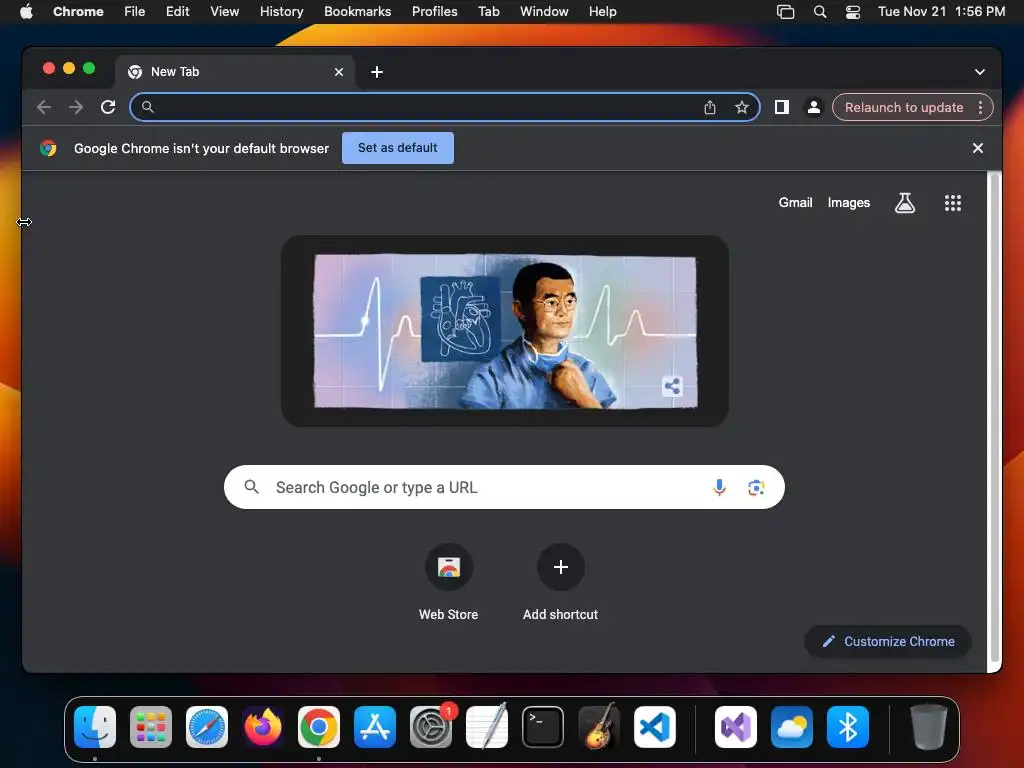Select the New Tab tab
The width and height of the screenshot is (1024, 768).
coord(236,72)
